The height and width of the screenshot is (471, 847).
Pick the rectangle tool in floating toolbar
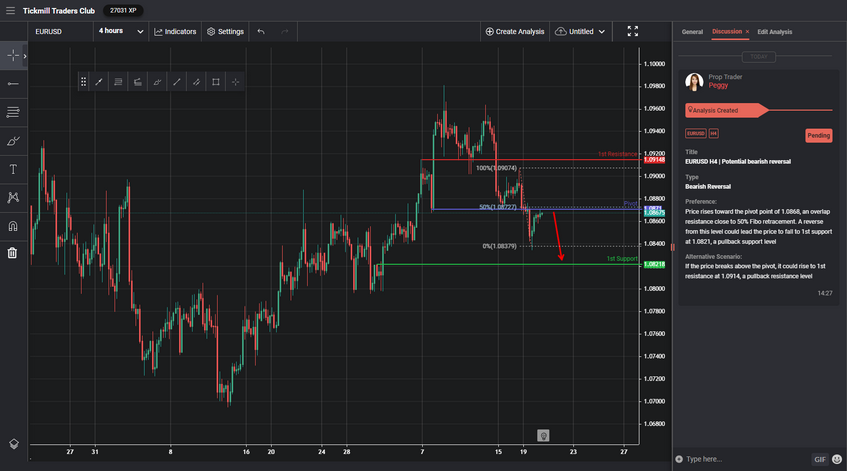216,82
